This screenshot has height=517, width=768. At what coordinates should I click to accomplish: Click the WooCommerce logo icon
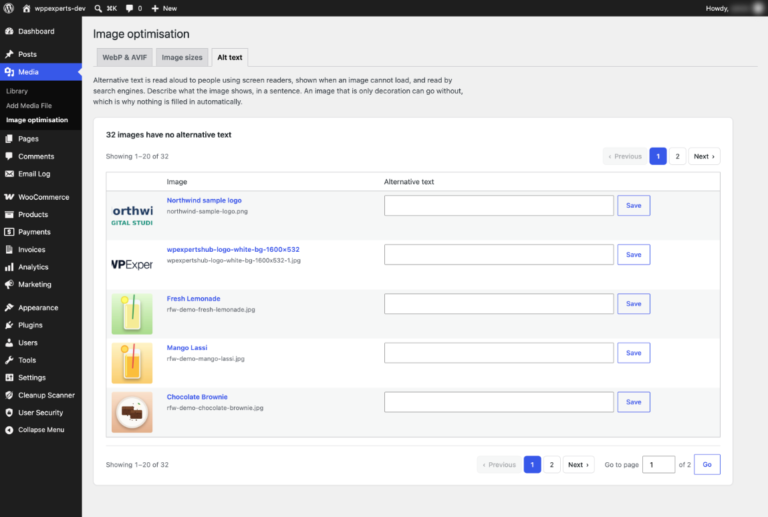click(x=9, y=197)
